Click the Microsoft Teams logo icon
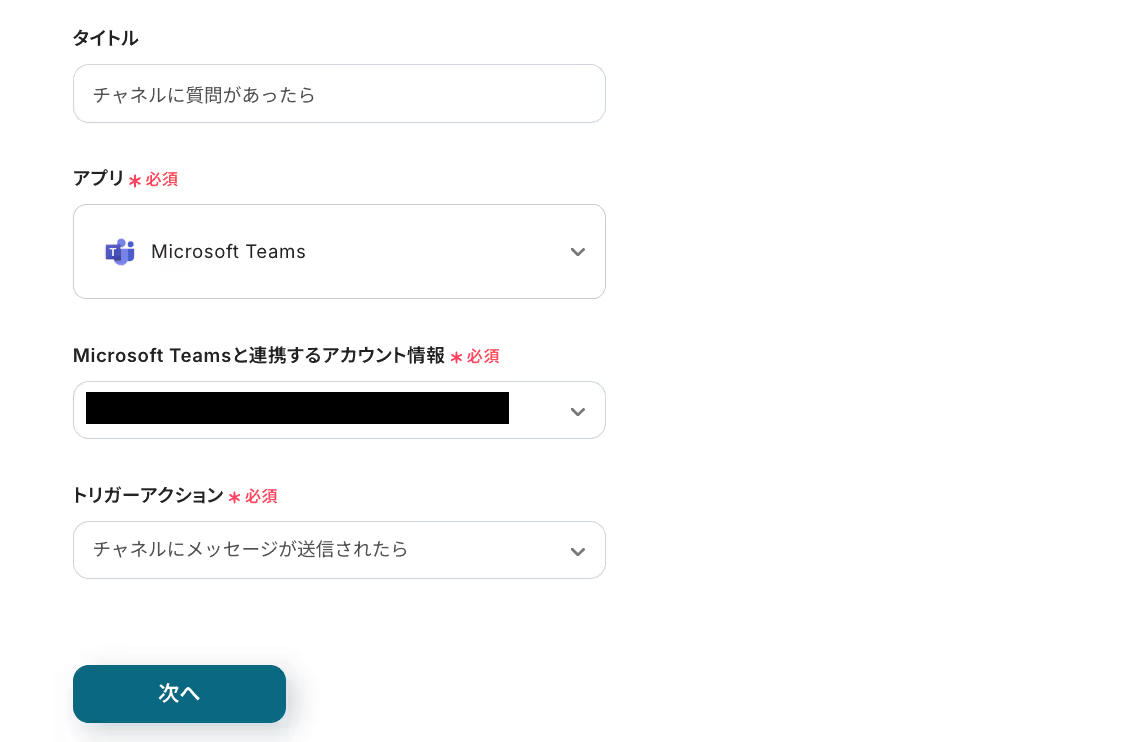1136x742 pixels. pos(120,252)
